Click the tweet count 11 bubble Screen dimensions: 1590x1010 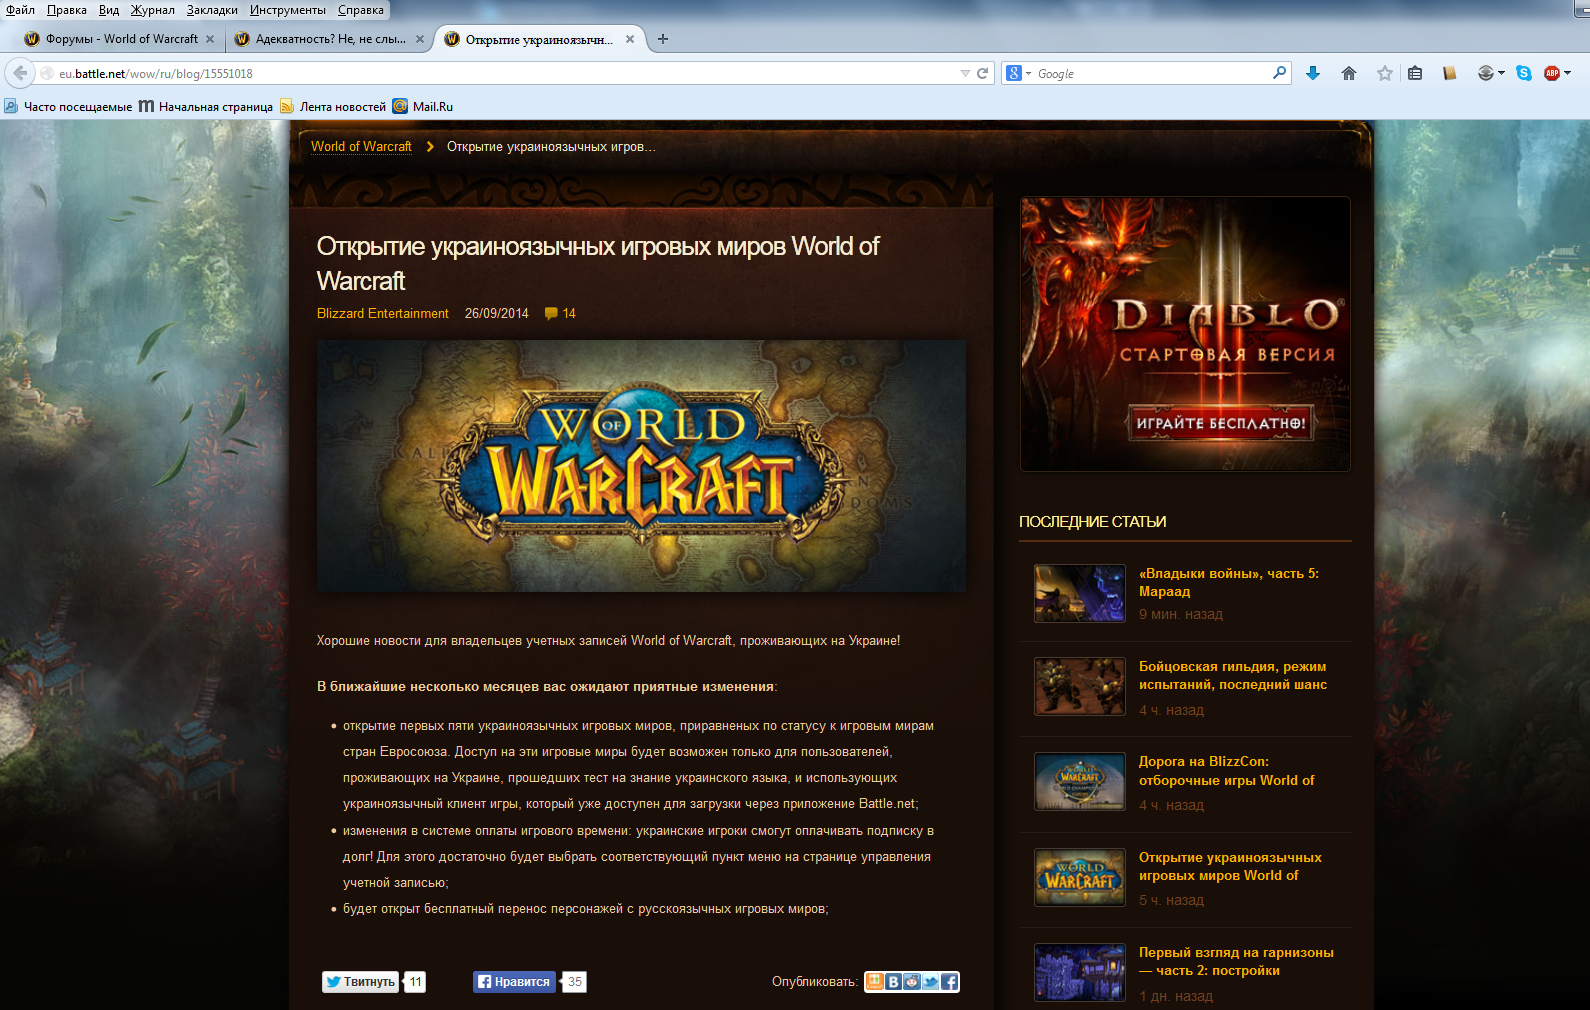(415, 982)
